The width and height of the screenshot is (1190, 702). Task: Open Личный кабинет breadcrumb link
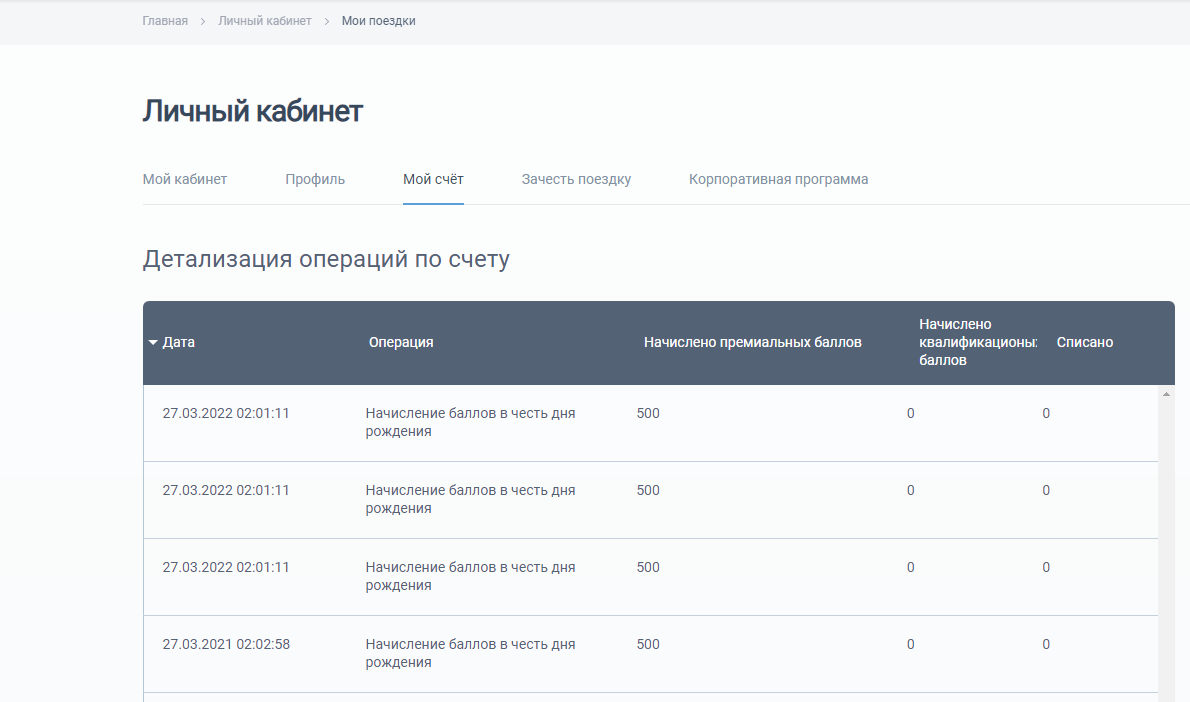[x=265, y=21]
